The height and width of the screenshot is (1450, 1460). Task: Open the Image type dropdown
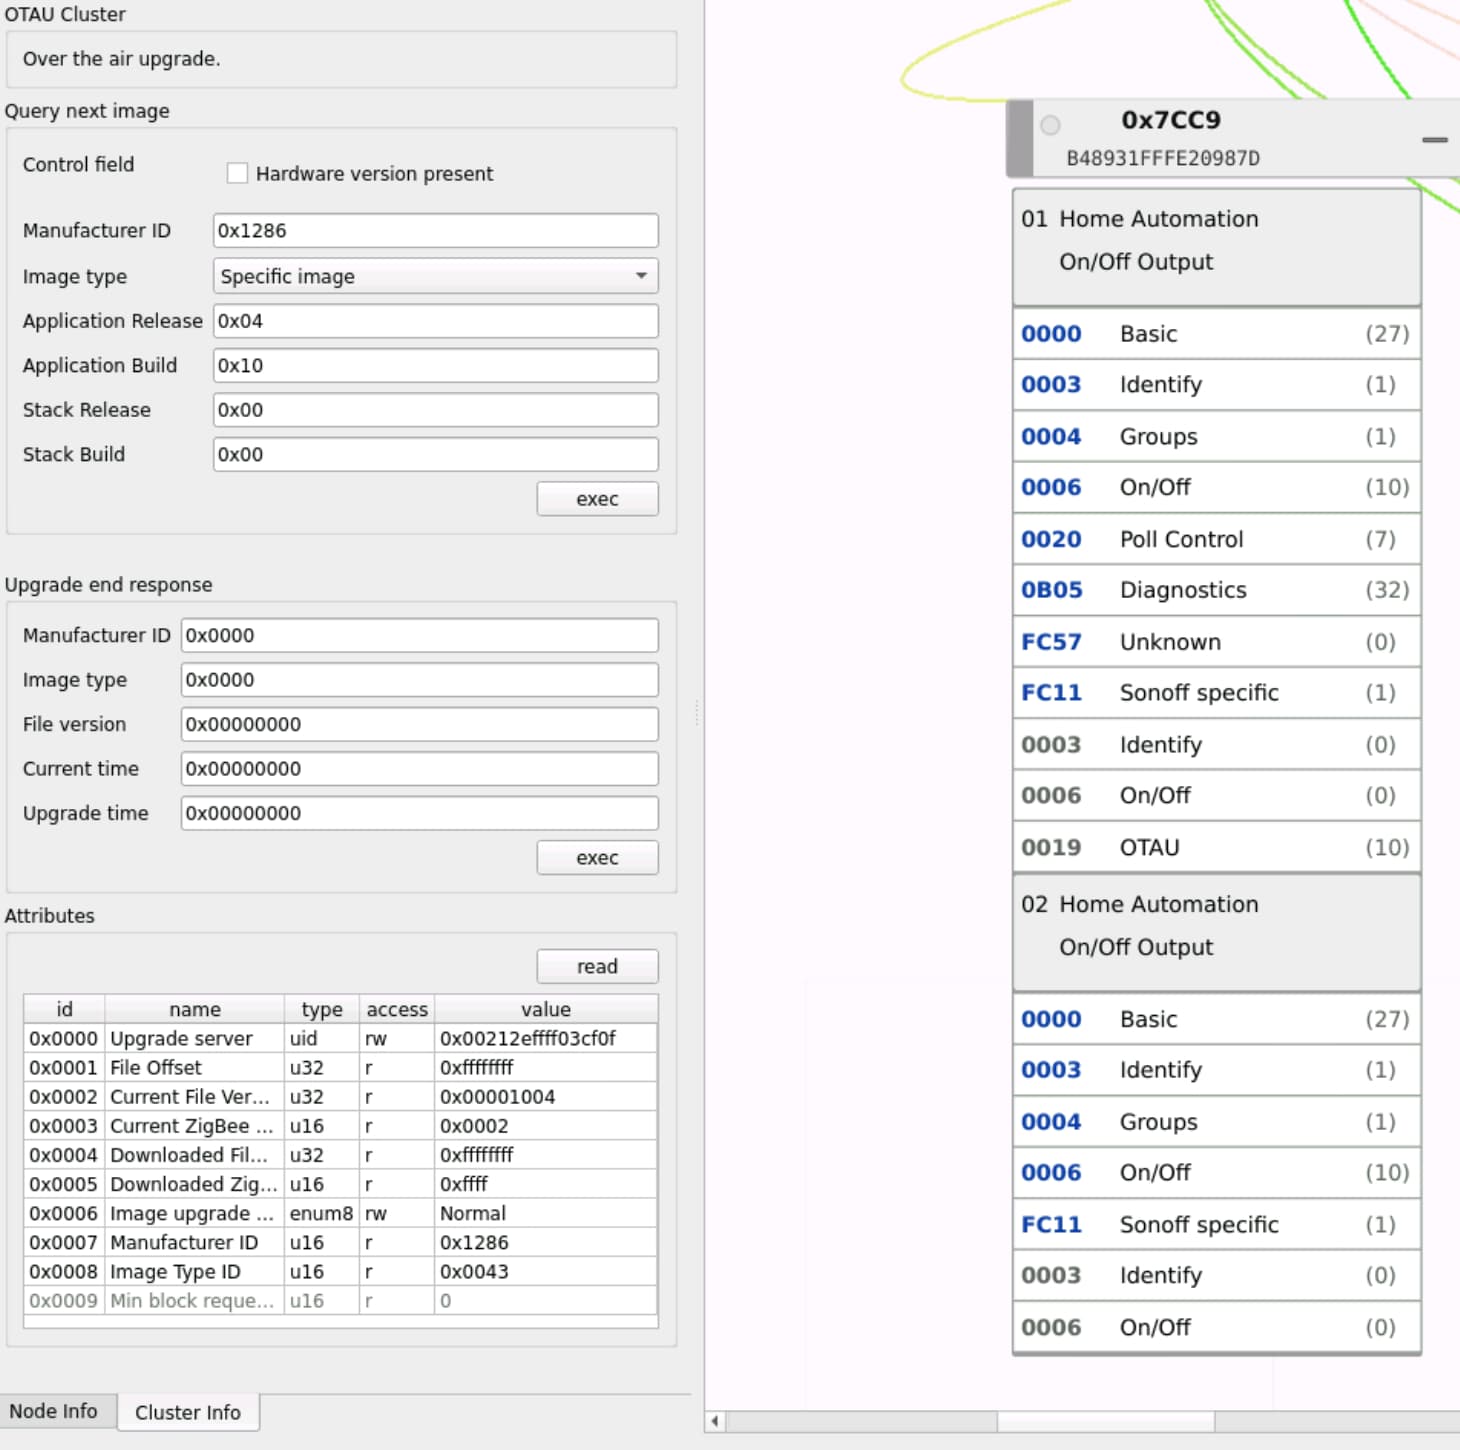tap(435, 276)
